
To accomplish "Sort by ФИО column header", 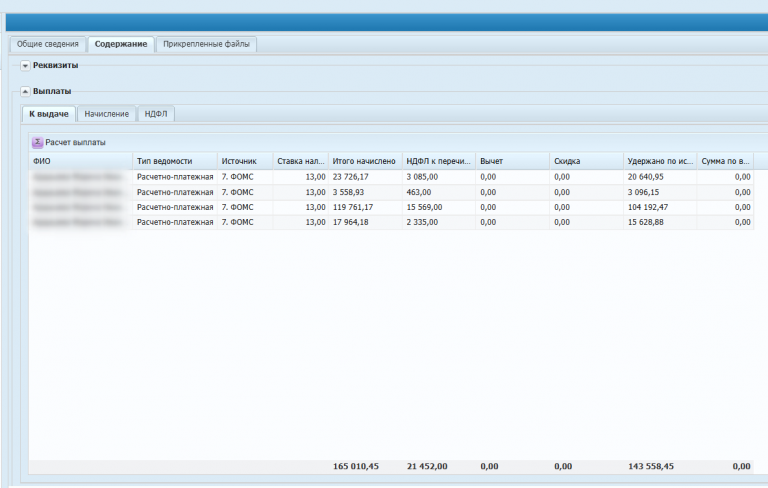I will pyautogui.click(x=80, y=161).
